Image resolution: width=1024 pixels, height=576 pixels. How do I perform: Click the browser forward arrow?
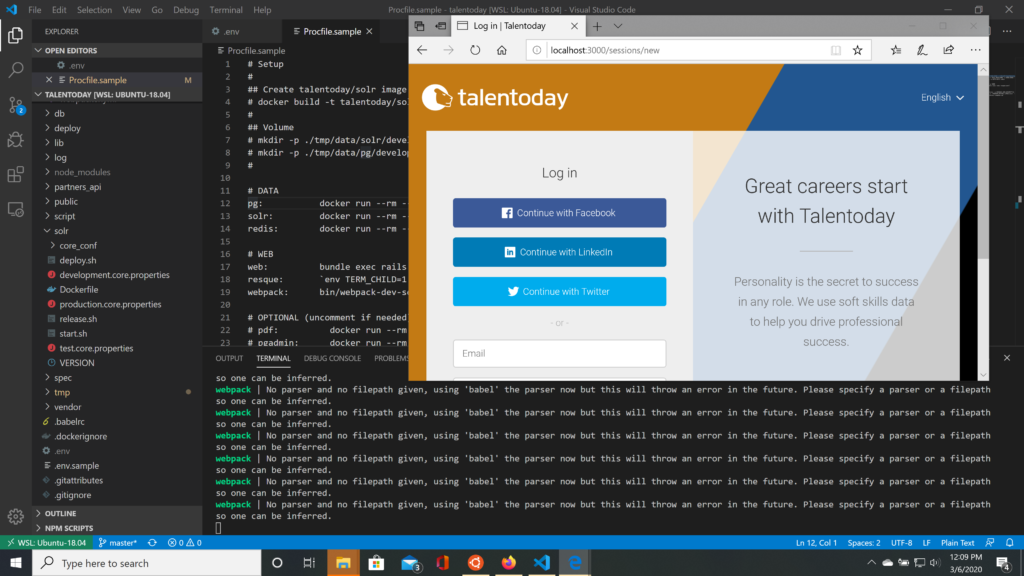[448, 50]
